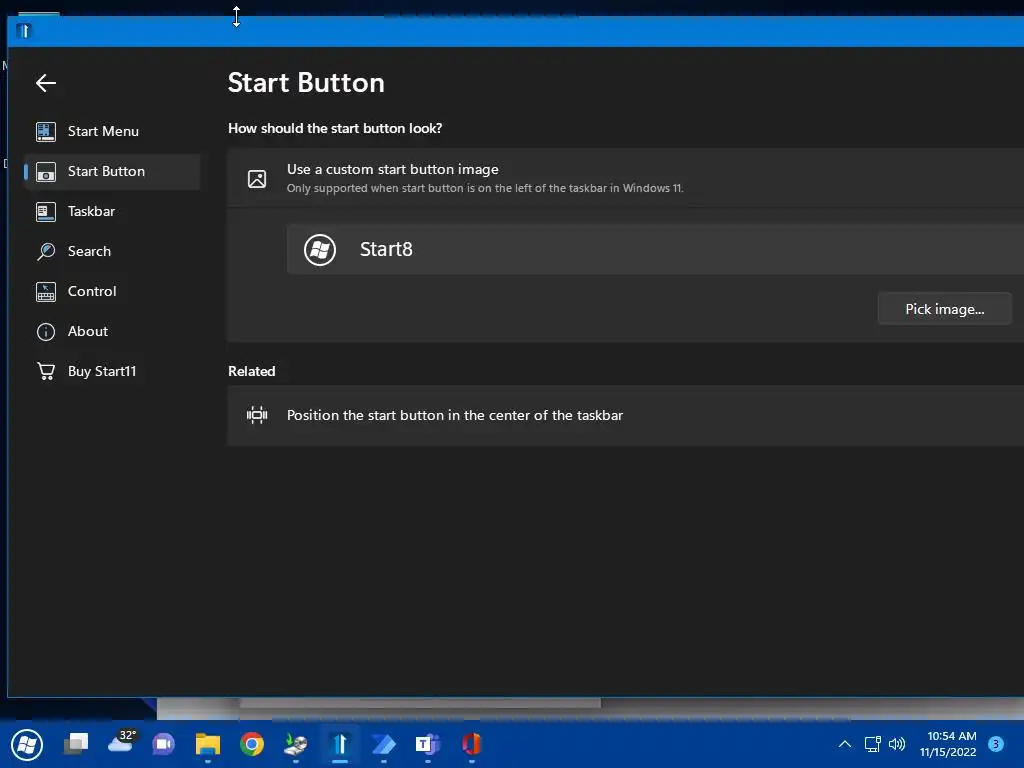The height and width of the screenshot is (768, 1024).
Task: Open volume control in system tray
Action: pos(897,744)
